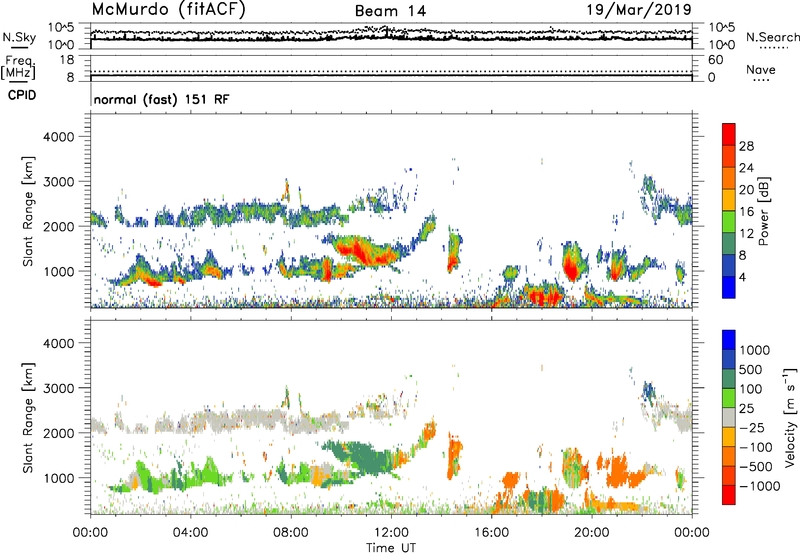
Task: Click the 500 label on velocity color bar
Action: [752, 370]
